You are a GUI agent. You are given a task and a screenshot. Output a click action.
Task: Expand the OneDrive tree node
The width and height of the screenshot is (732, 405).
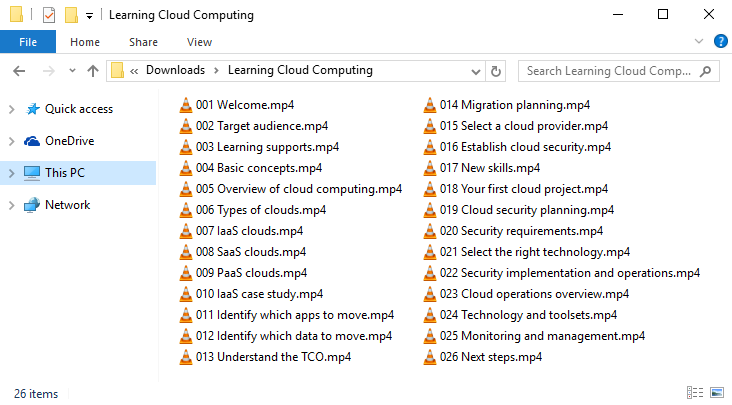coord(11,141)
